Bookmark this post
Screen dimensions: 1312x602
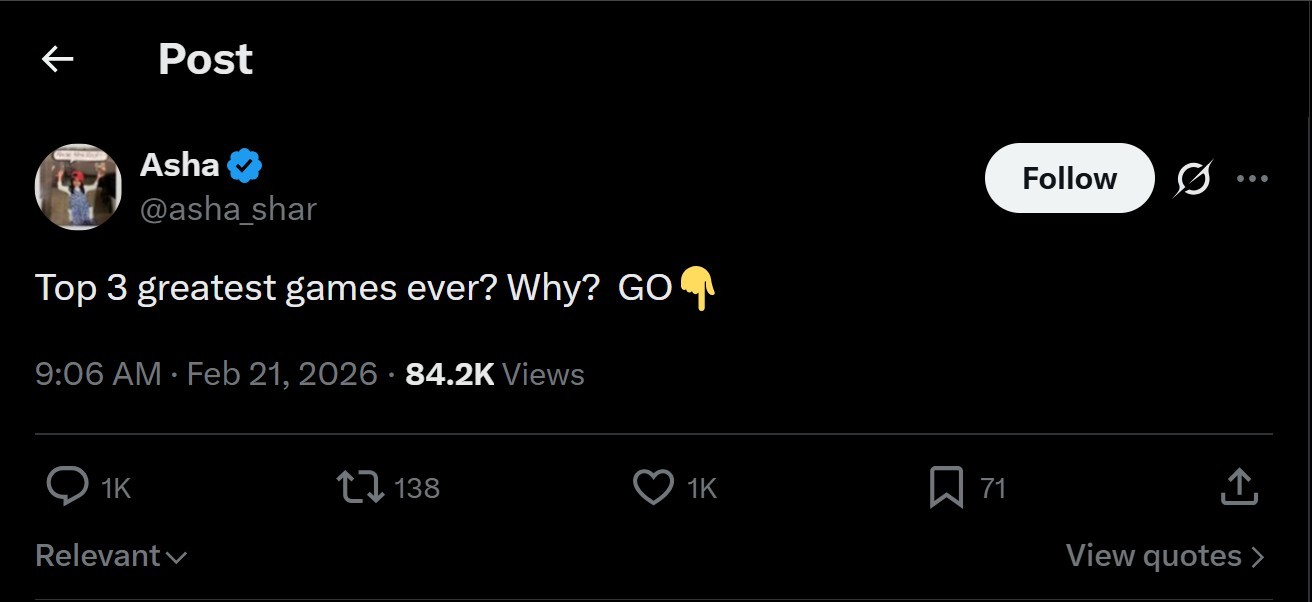pyautogui.click(x=946, y=488)
